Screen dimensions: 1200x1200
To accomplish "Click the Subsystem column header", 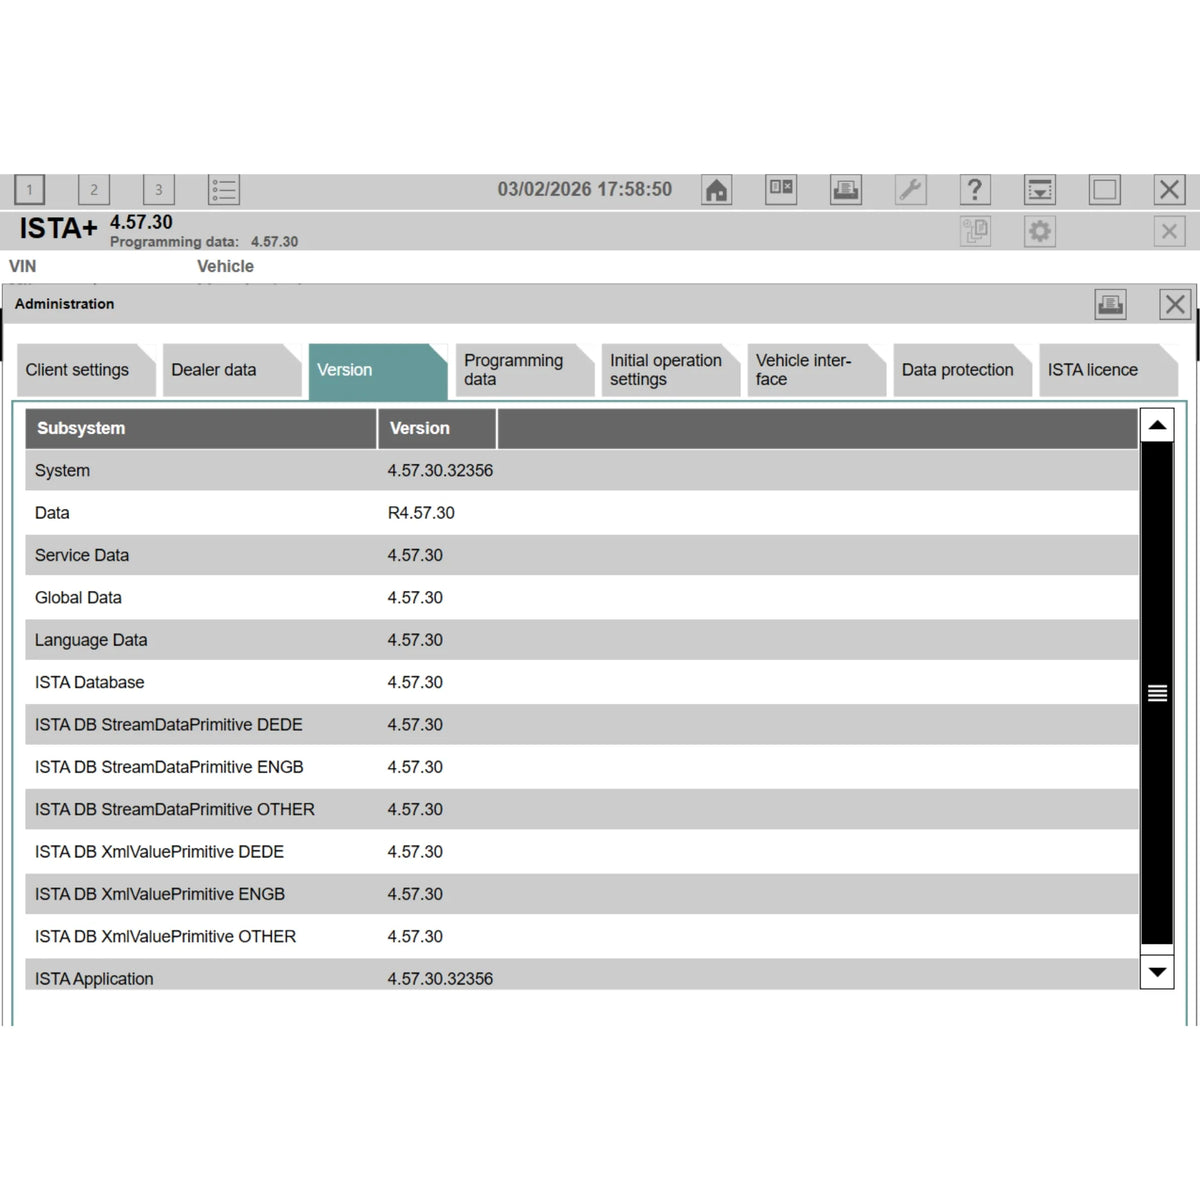I will [x=201, y=428].
